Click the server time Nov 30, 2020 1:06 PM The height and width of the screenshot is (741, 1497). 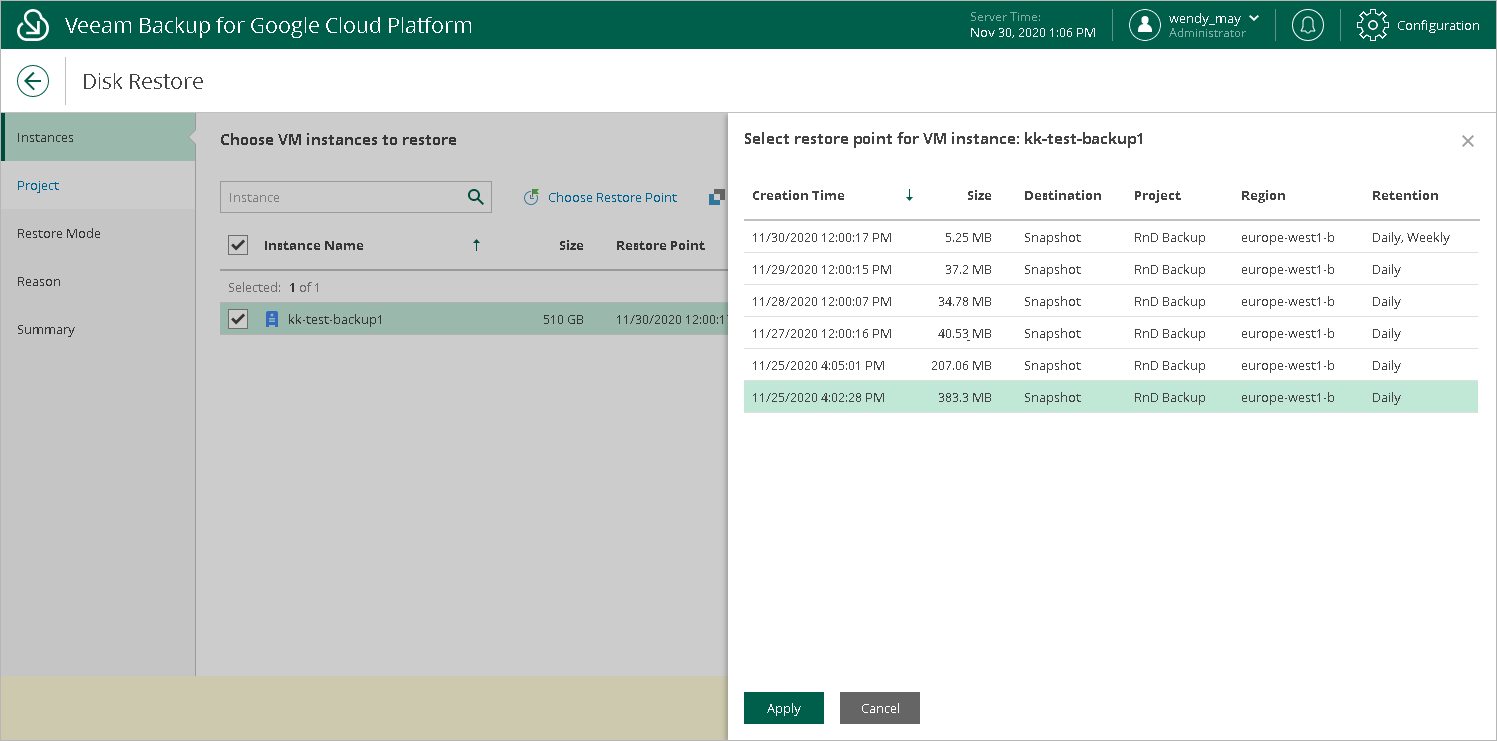(x=1033, y=33)
